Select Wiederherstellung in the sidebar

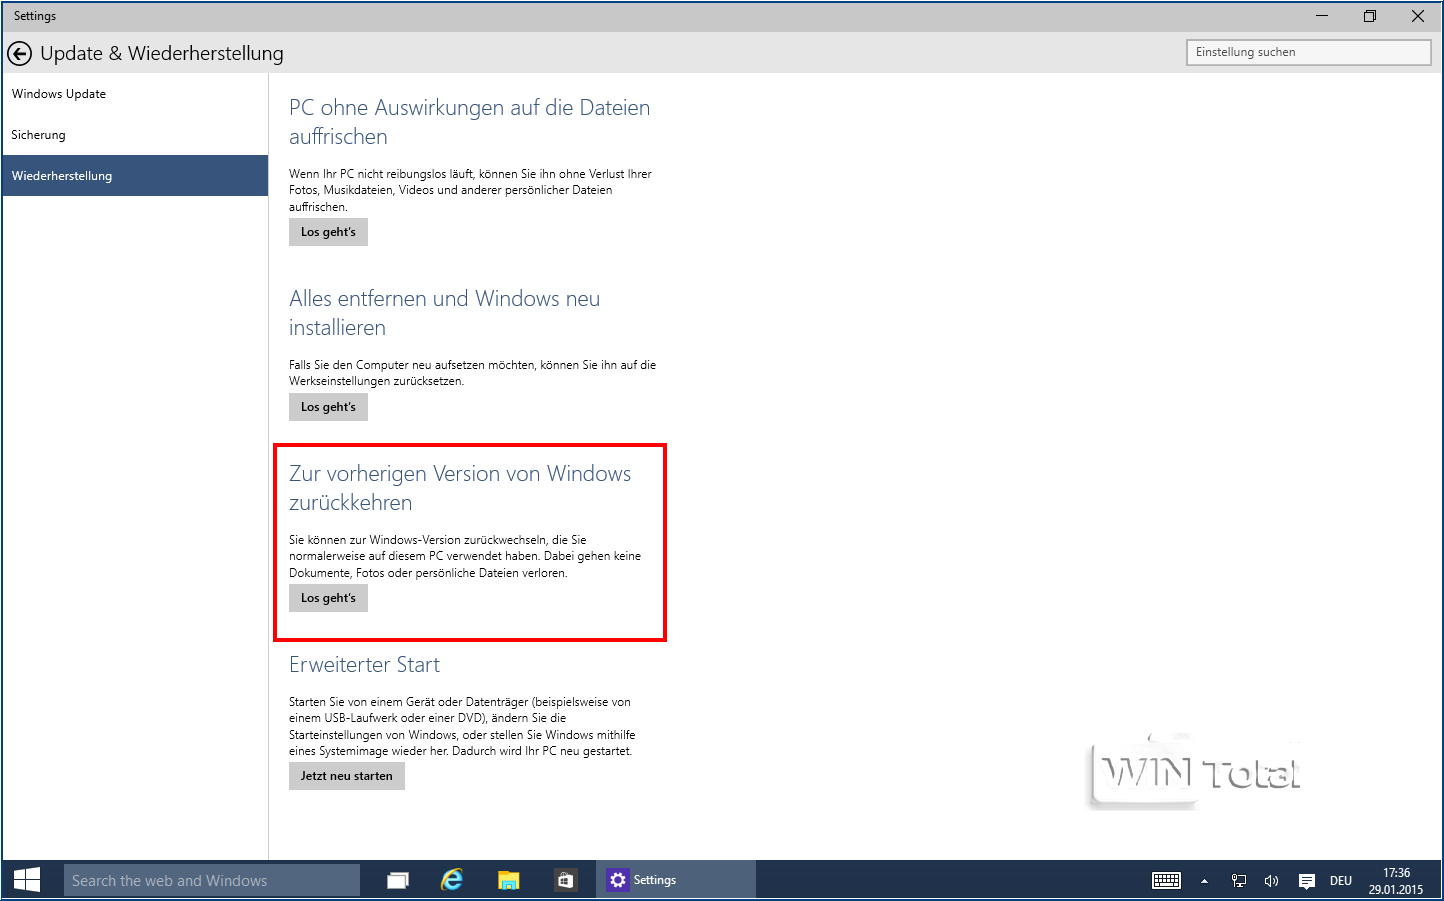(135, 176)
